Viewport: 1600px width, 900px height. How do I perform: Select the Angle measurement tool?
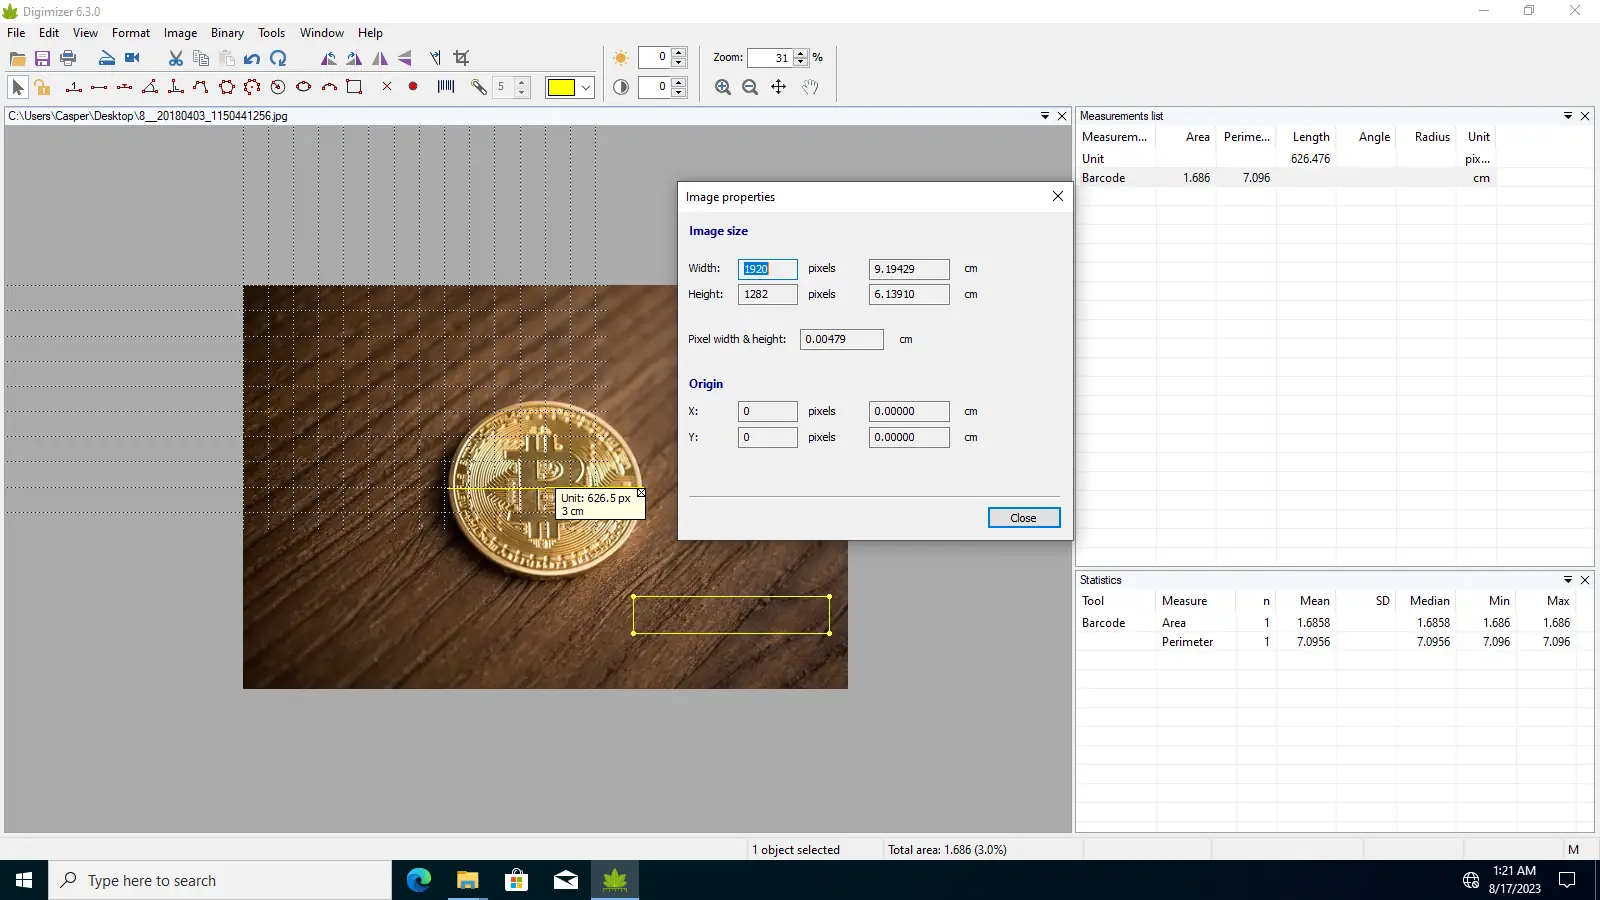pyautogui.click(x=150, y=87)
